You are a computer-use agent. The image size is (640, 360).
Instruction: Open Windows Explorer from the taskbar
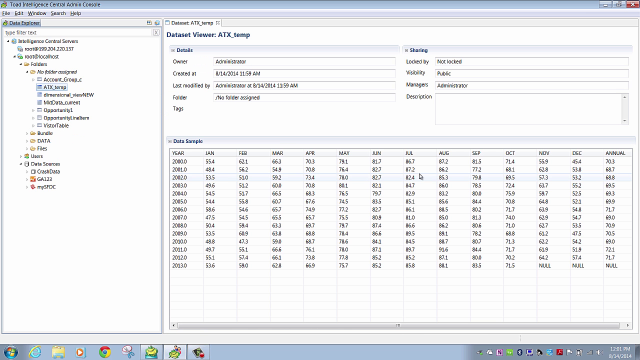click(x=58, y=352)
